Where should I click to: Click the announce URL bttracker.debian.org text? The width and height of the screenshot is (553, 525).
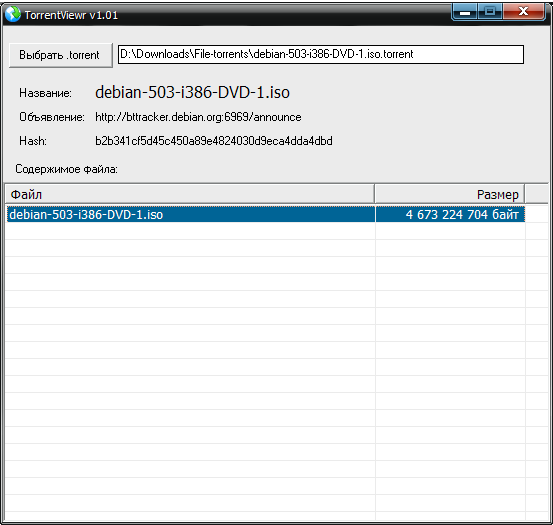[198, 117]
